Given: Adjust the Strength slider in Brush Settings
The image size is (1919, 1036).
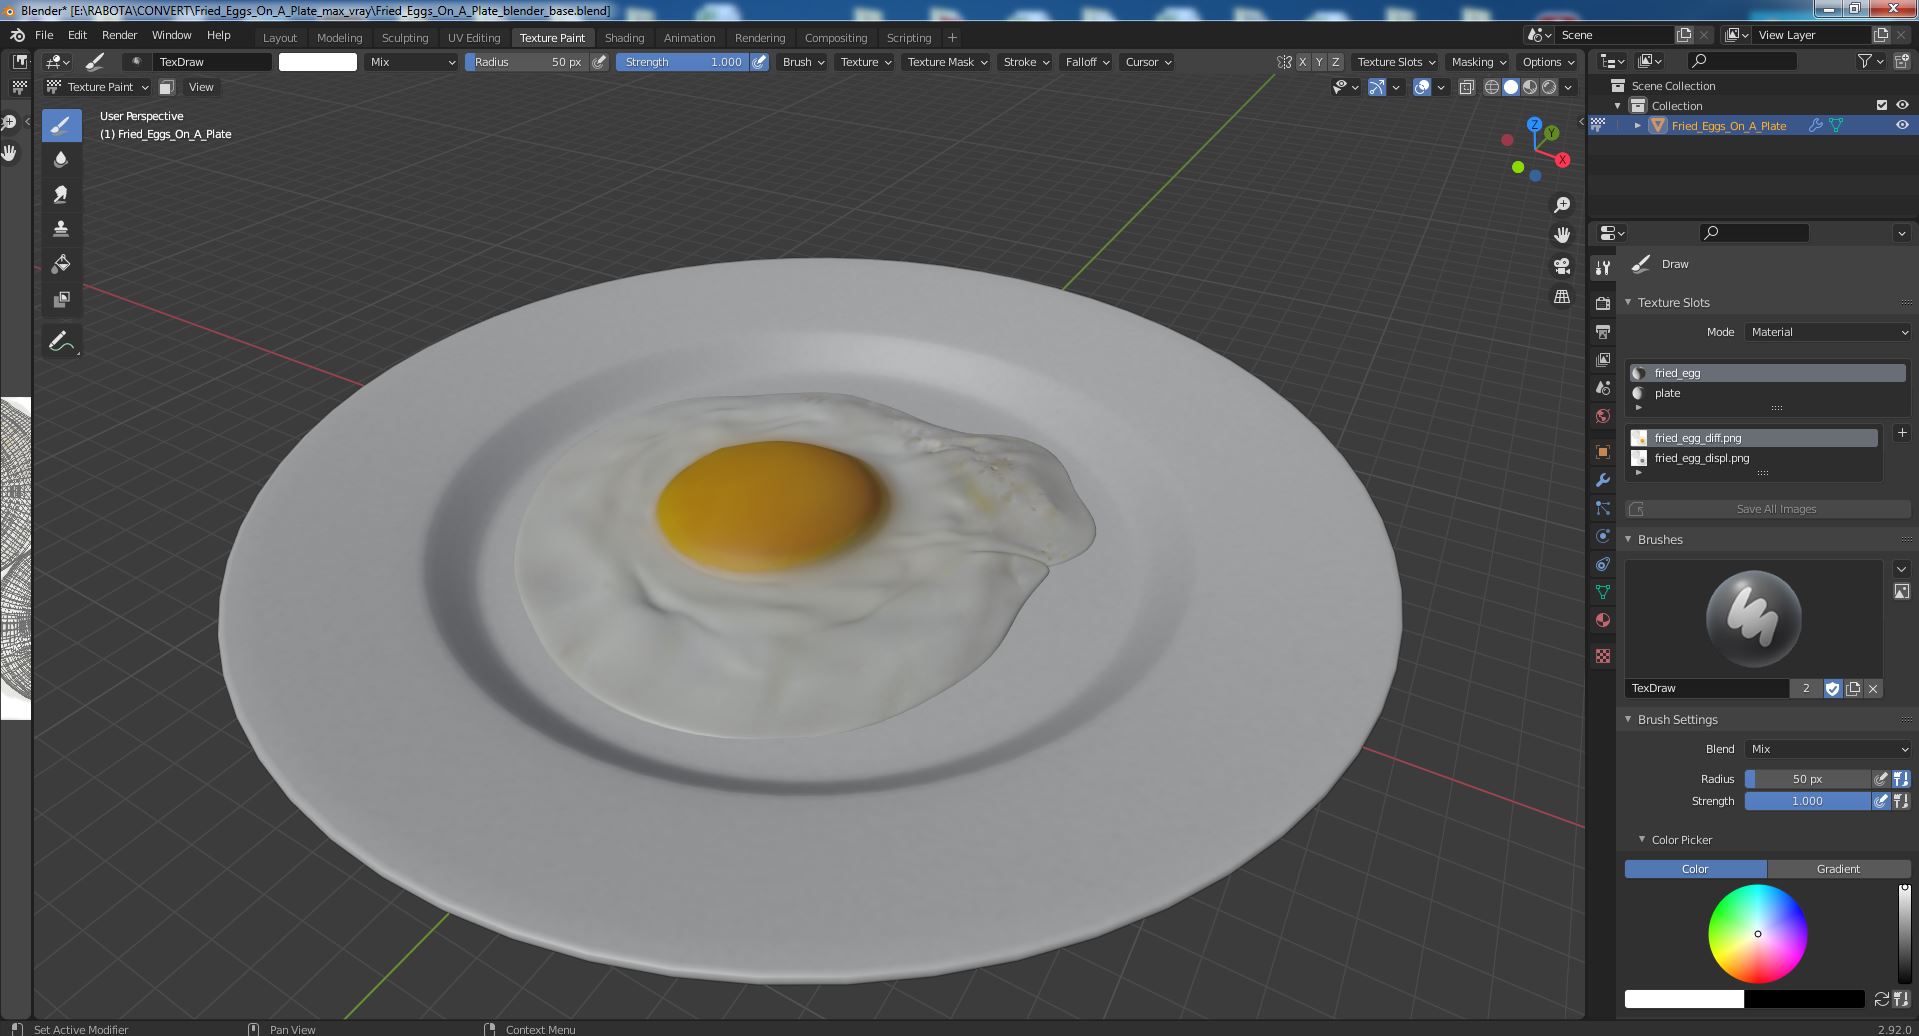Looking at the screenshot, I should pos(1807,801).
